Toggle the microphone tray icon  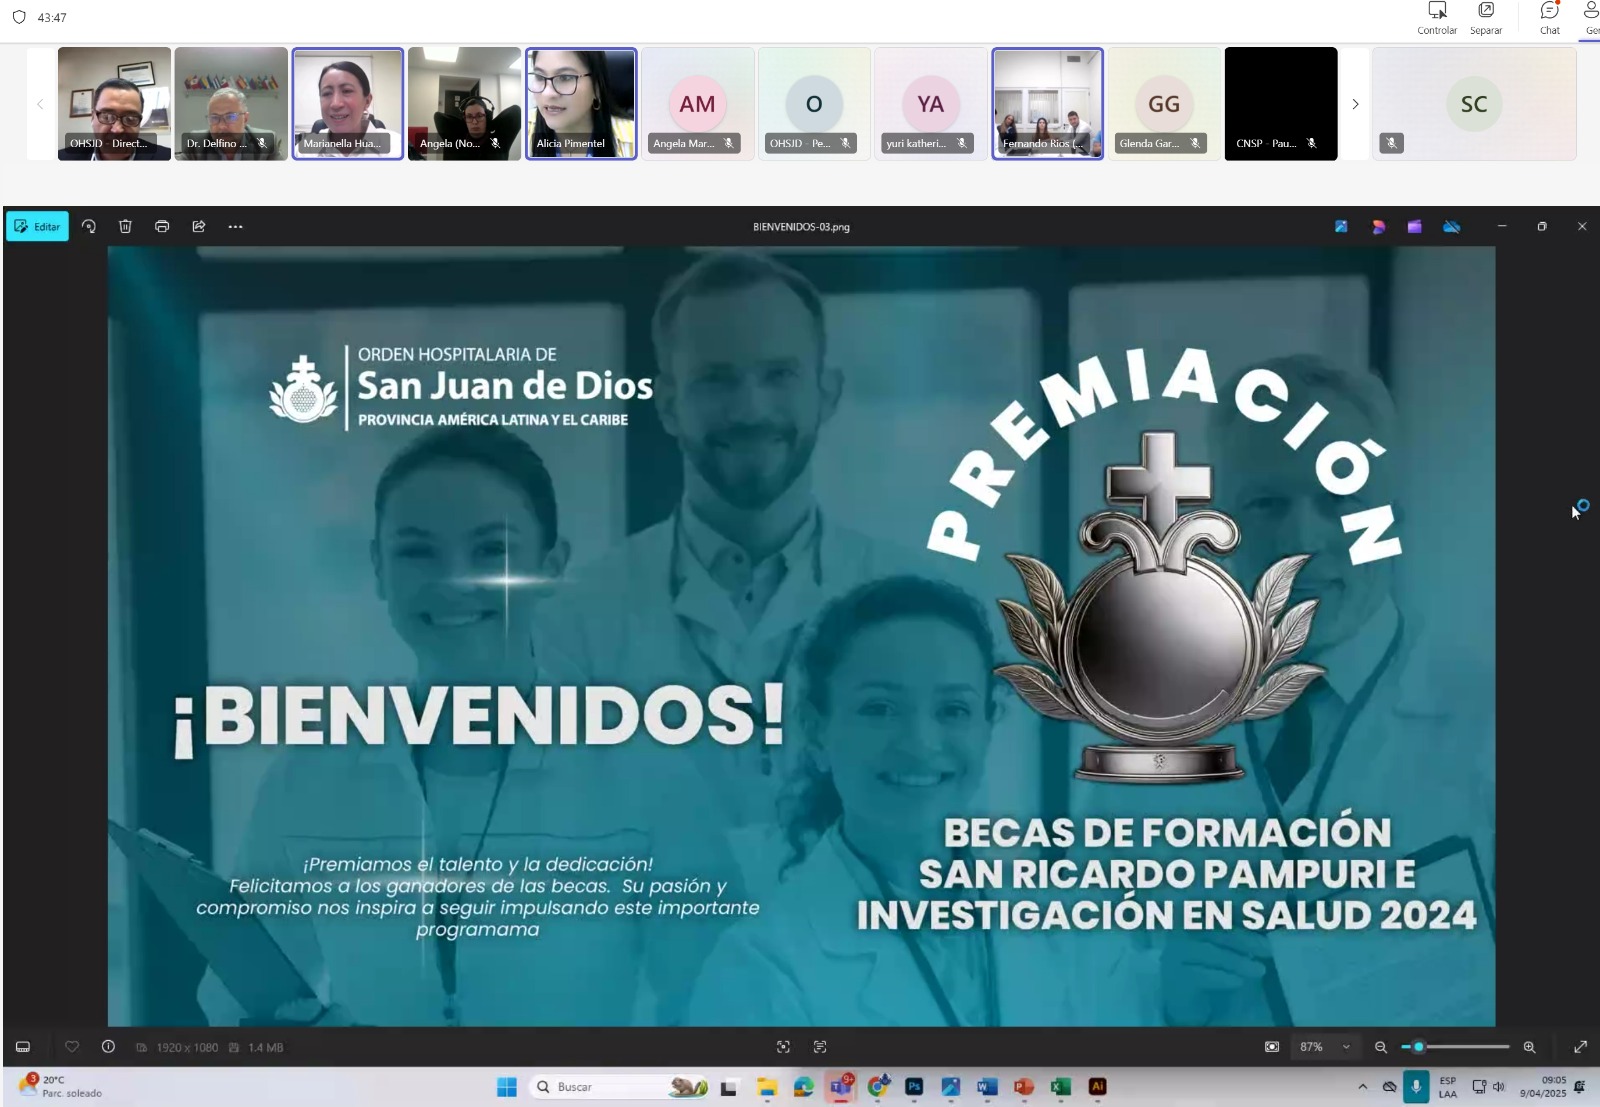coord(1416,1087)
